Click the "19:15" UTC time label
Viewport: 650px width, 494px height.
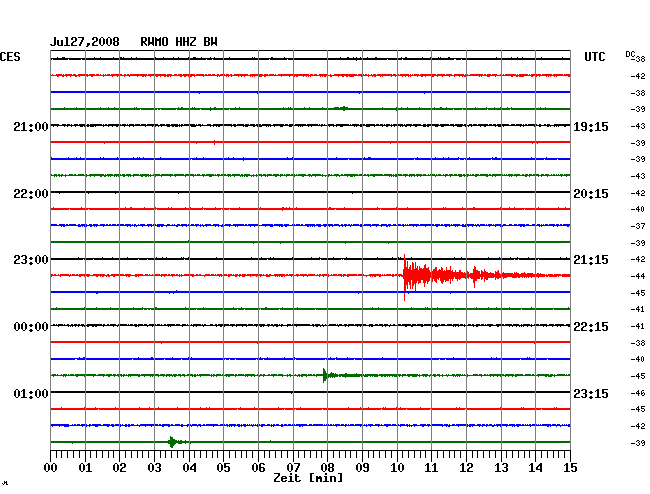coord(591,127)
